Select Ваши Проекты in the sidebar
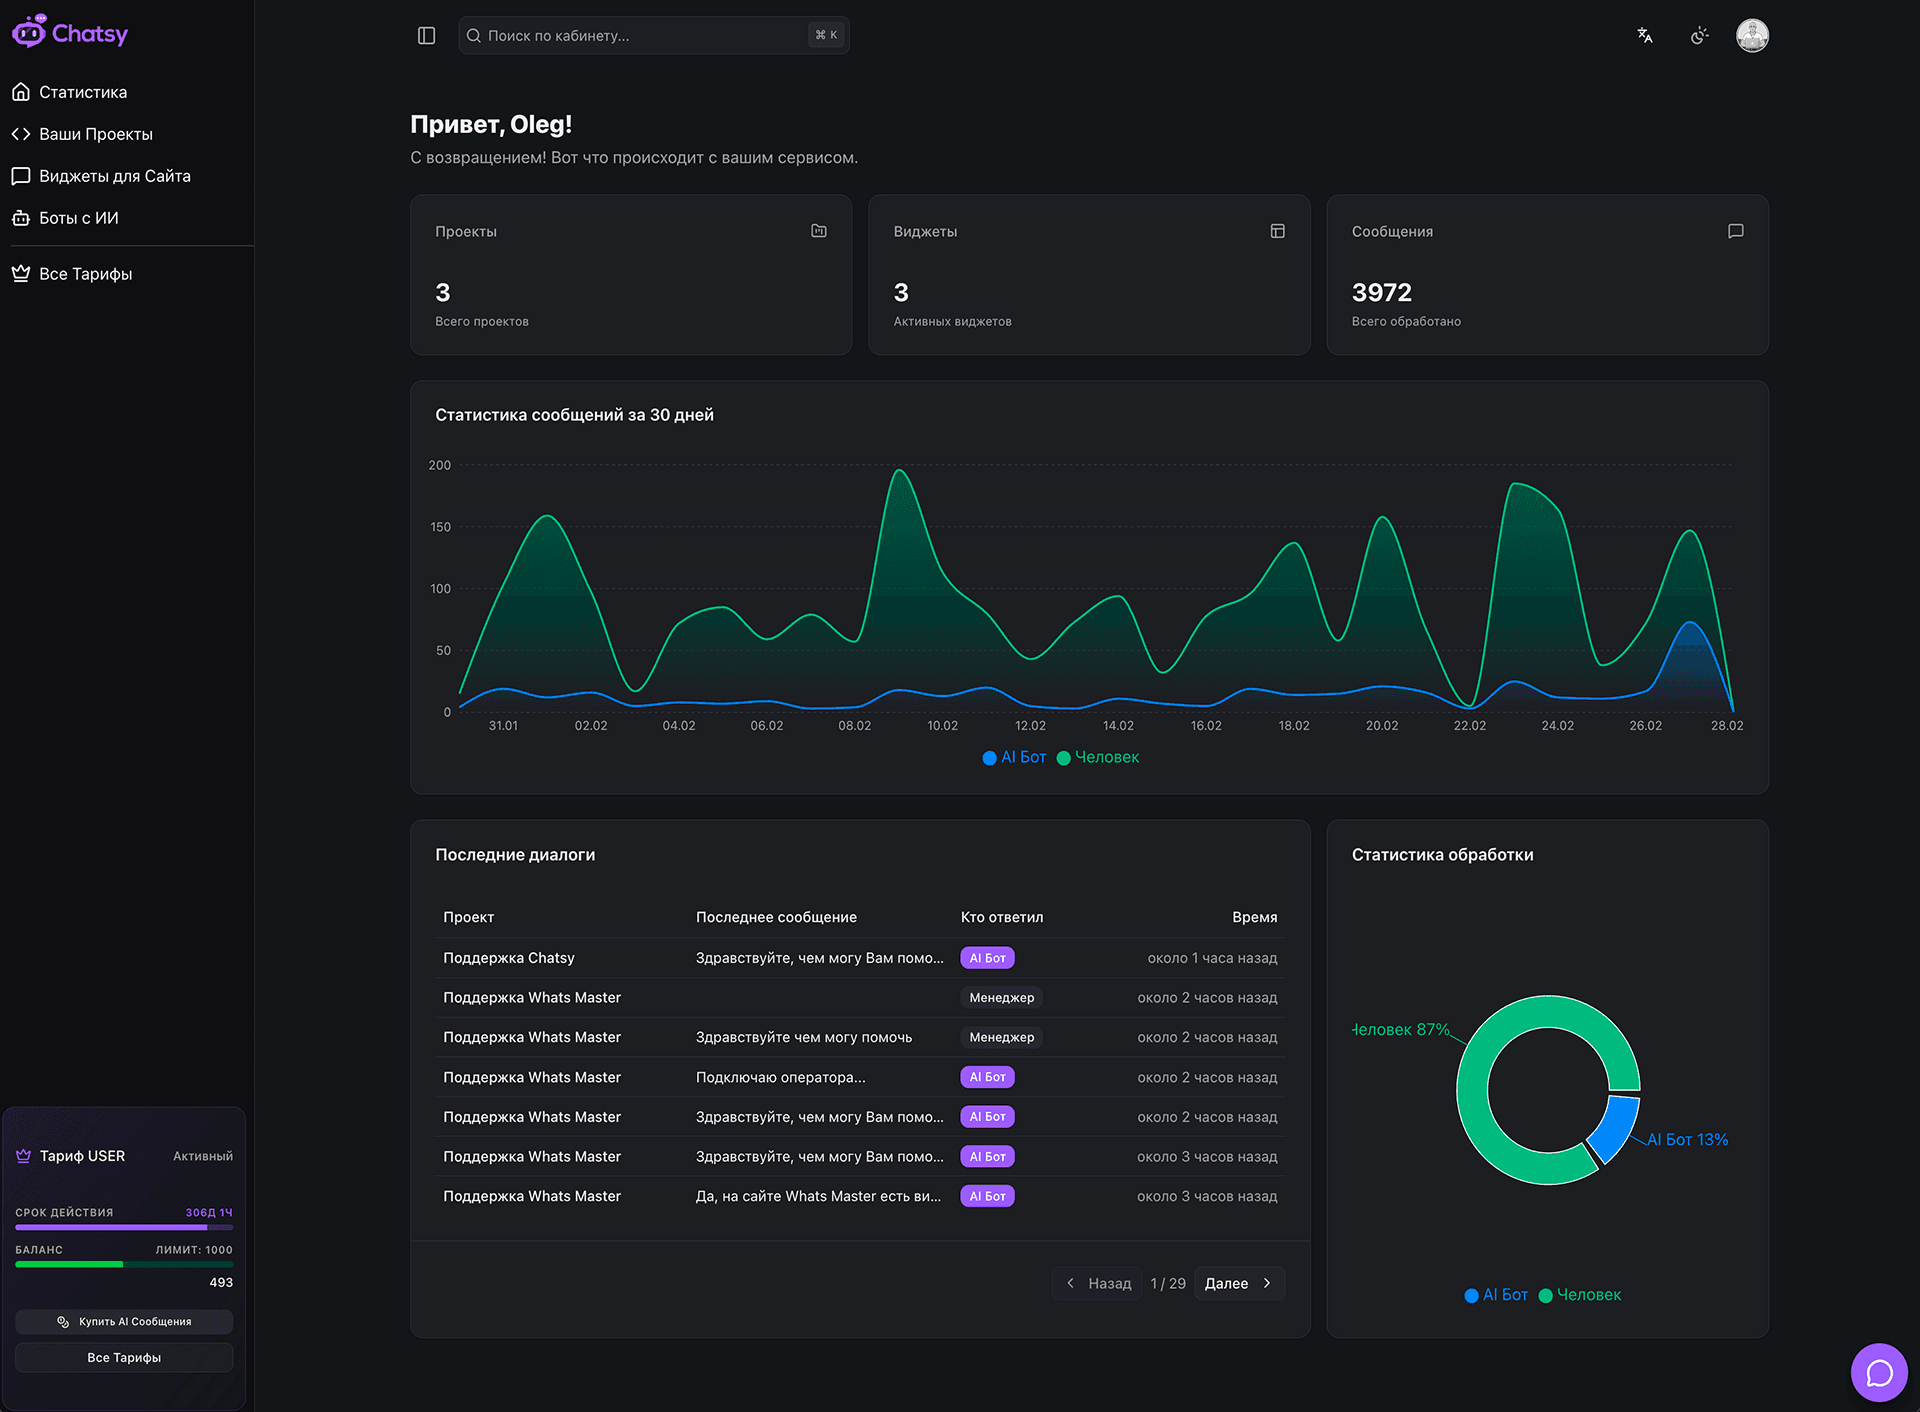Viewport: 1920px width, 1412px height. [96, 133]
